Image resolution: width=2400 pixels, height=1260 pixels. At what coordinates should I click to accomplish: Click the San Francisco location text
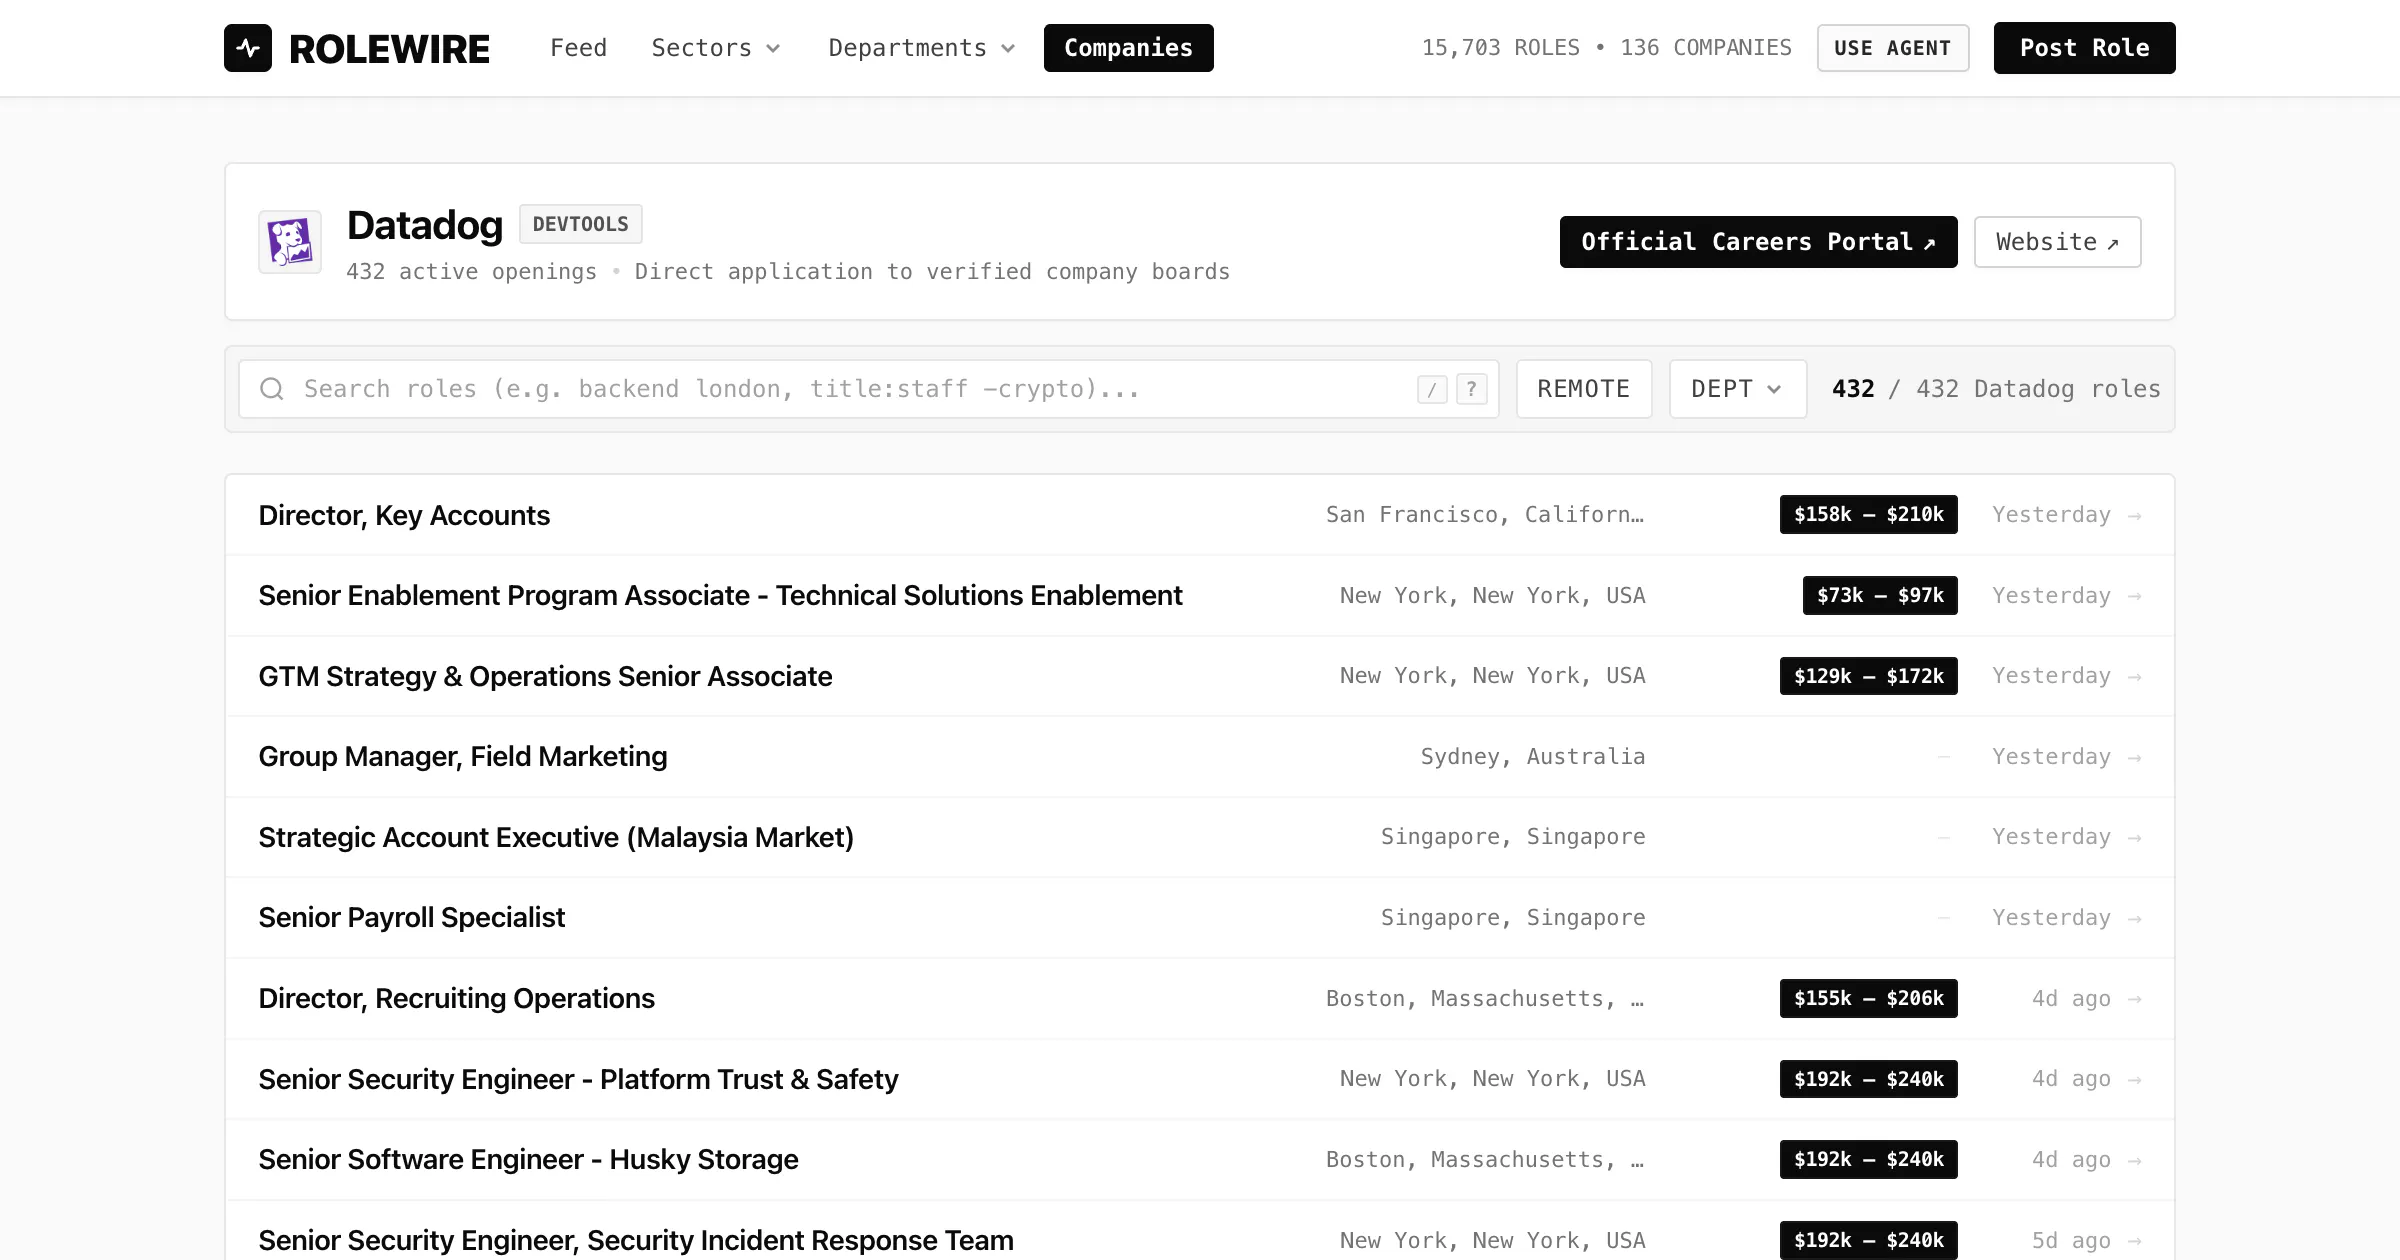(1485, 515)
